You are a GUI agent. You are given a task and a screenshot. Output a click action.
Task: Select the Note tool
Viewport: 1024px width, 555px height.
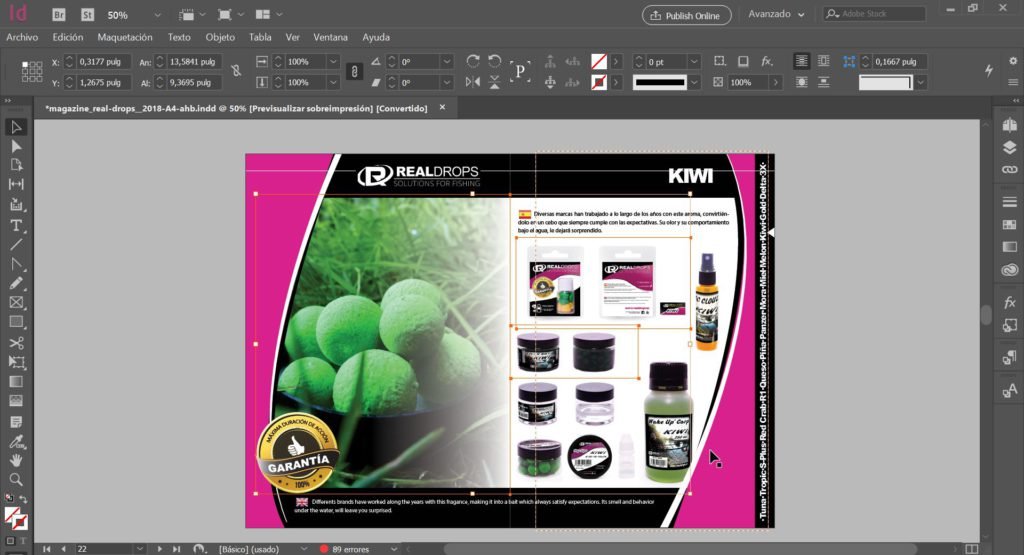[16, 422]
